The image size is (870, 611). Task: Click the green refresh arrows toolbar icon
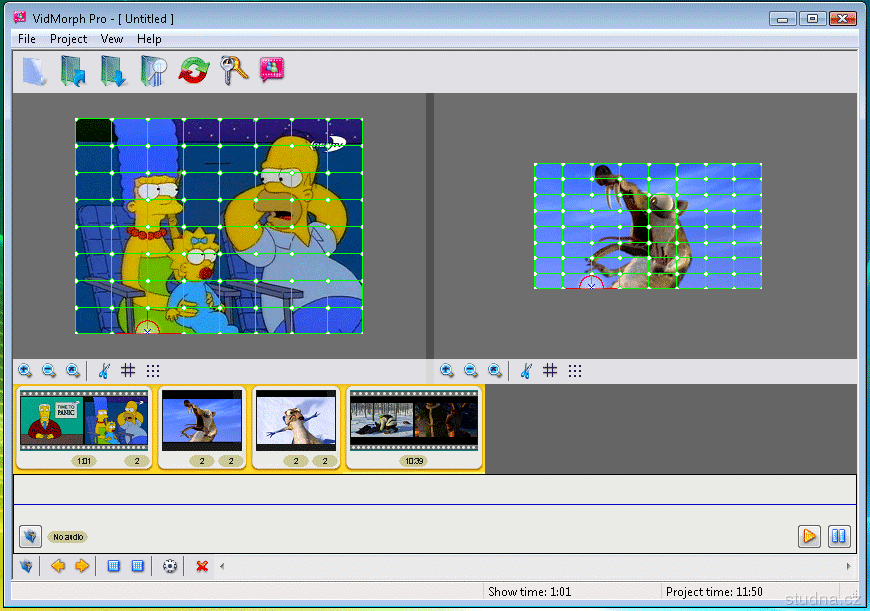pyautogui.click(x=192, y=71)
